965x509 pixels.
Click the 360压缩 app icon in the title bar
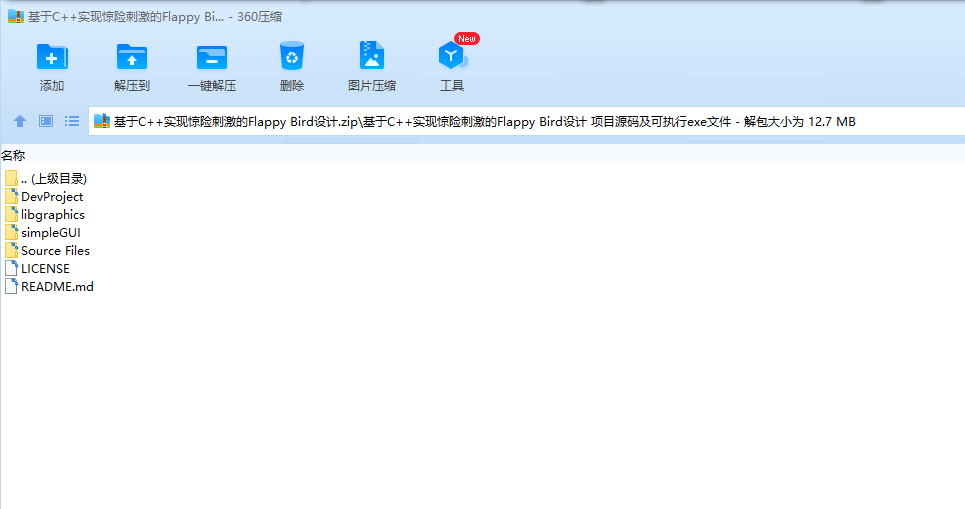[15, 17]
